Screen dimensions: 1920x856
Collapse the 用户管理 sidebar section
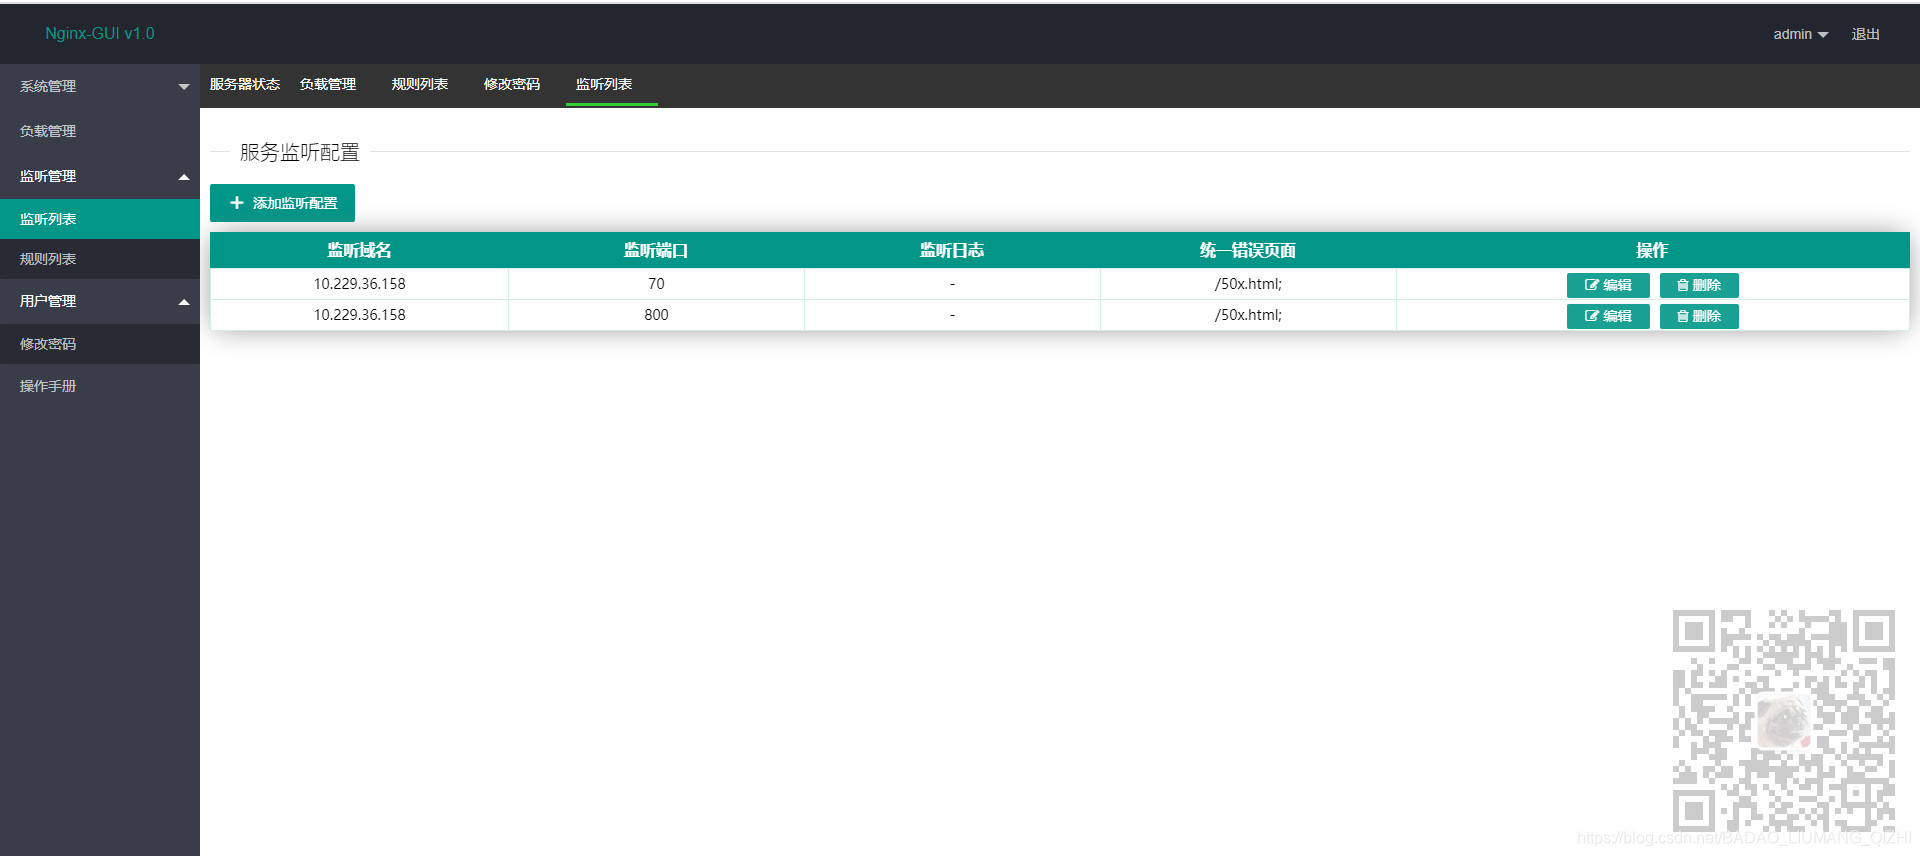point(100,301)
